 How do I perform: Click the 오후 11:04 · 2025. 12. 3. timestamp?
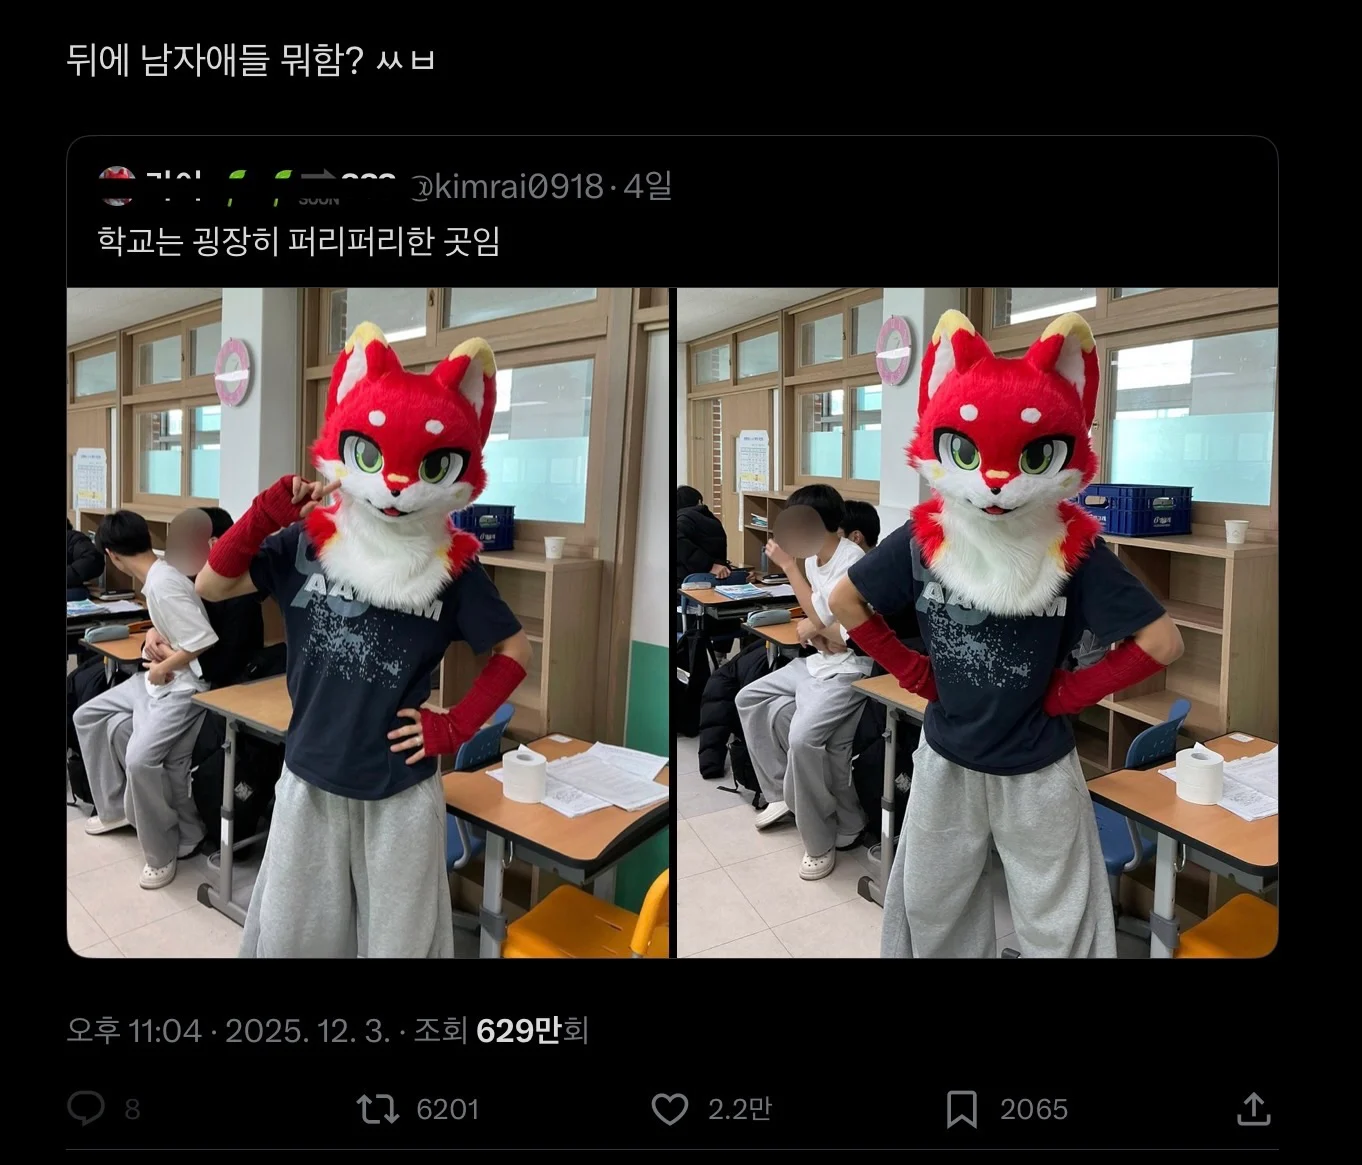[x=228, y=1030]
